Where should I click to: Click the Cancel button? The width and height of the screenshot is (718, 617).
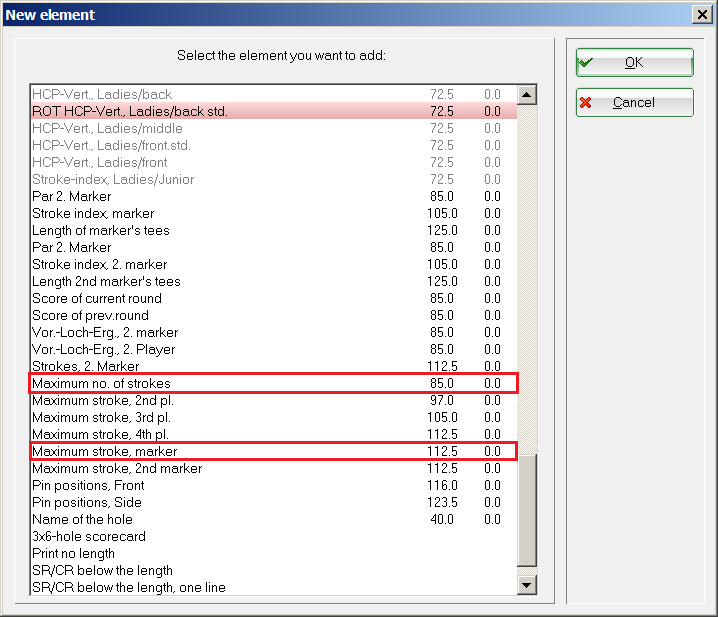(634, 102)
